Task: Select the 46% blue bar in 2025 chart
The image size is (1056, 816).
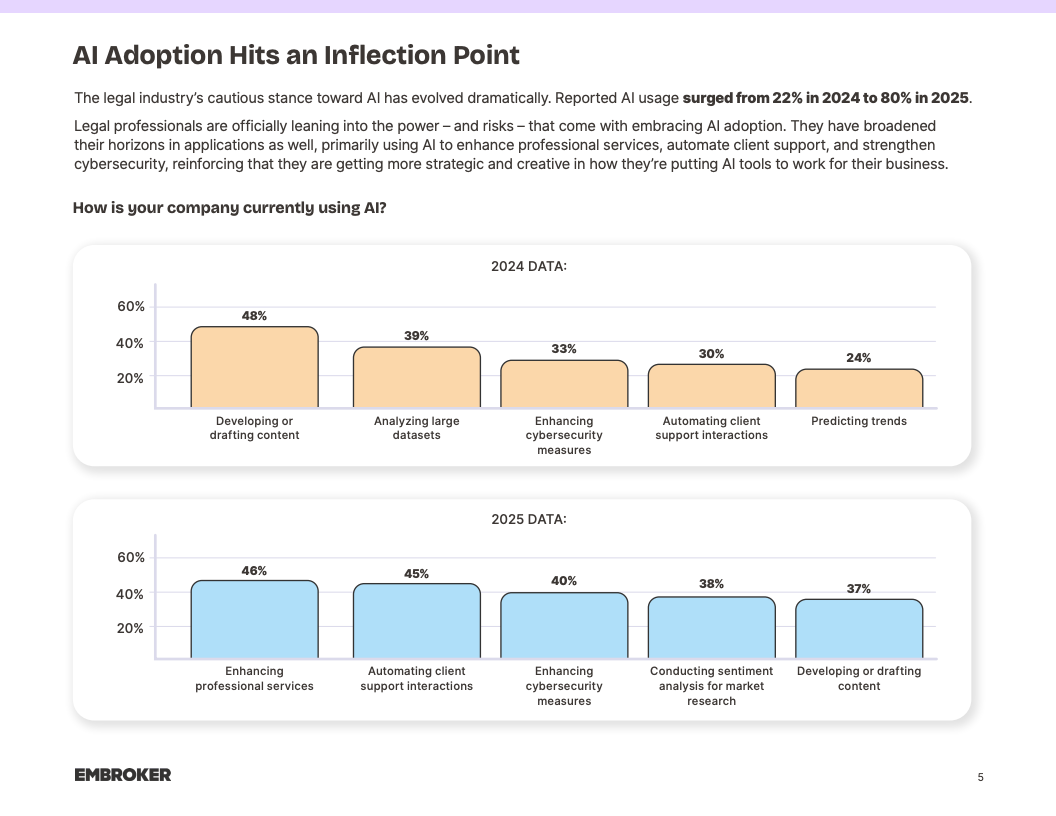Action: tap(254, 619)
